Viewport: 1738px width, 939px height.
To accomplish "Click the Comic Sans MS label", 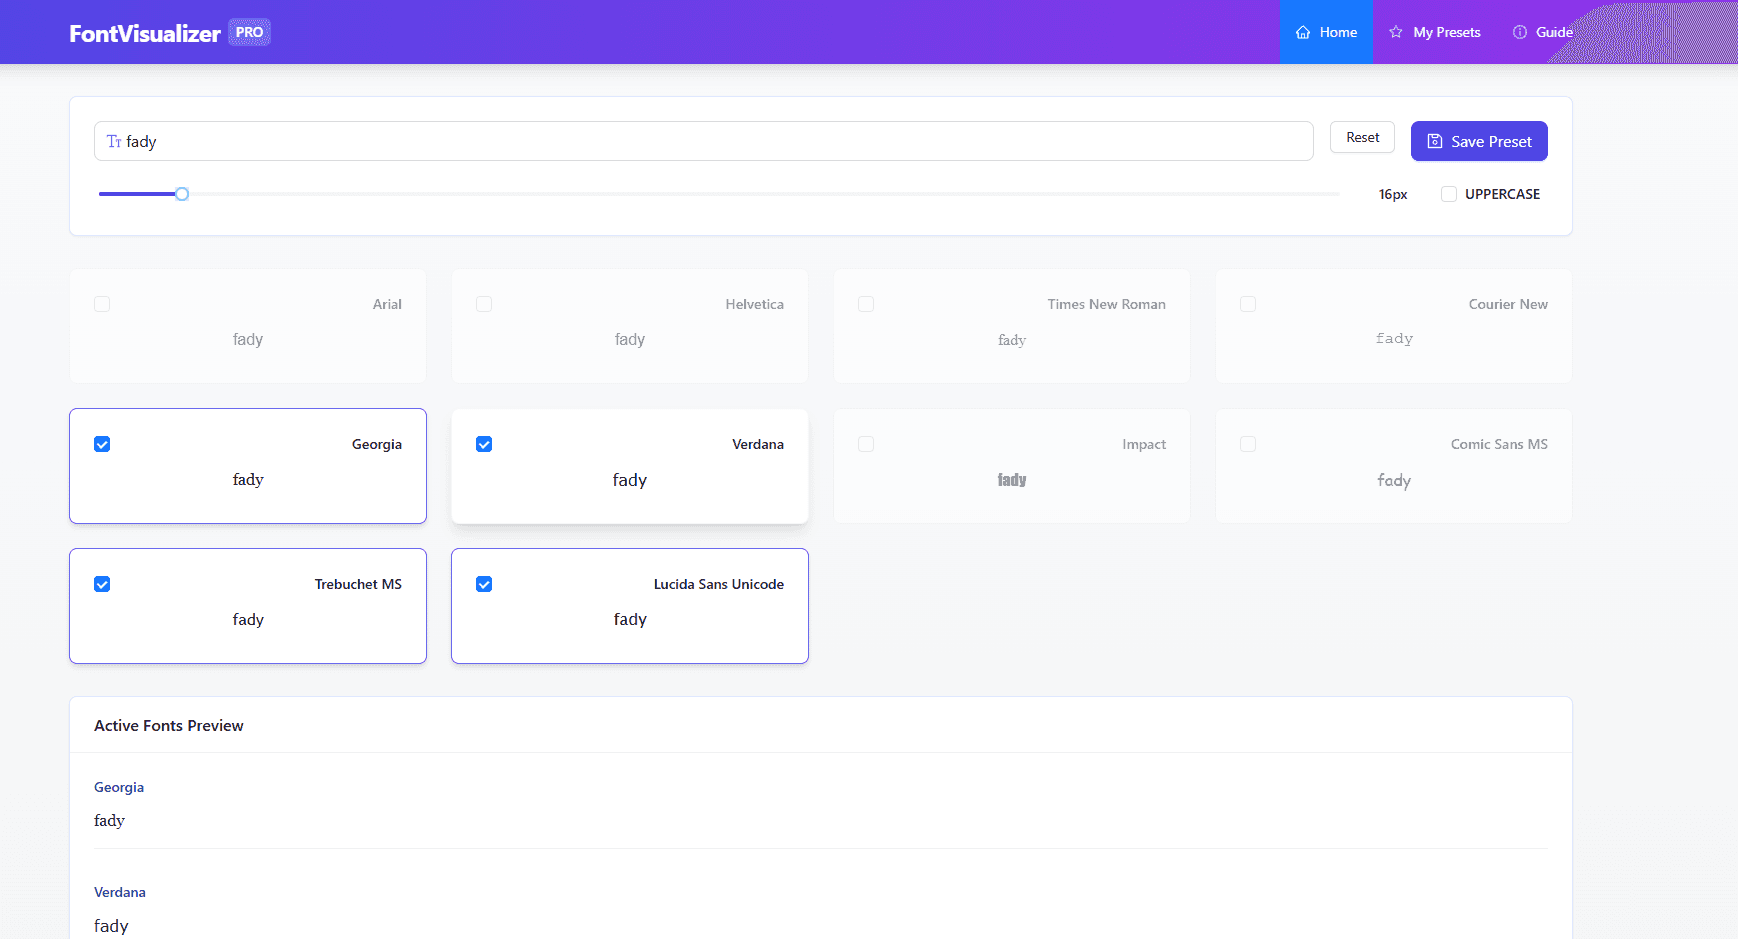I will (1499, 444).
